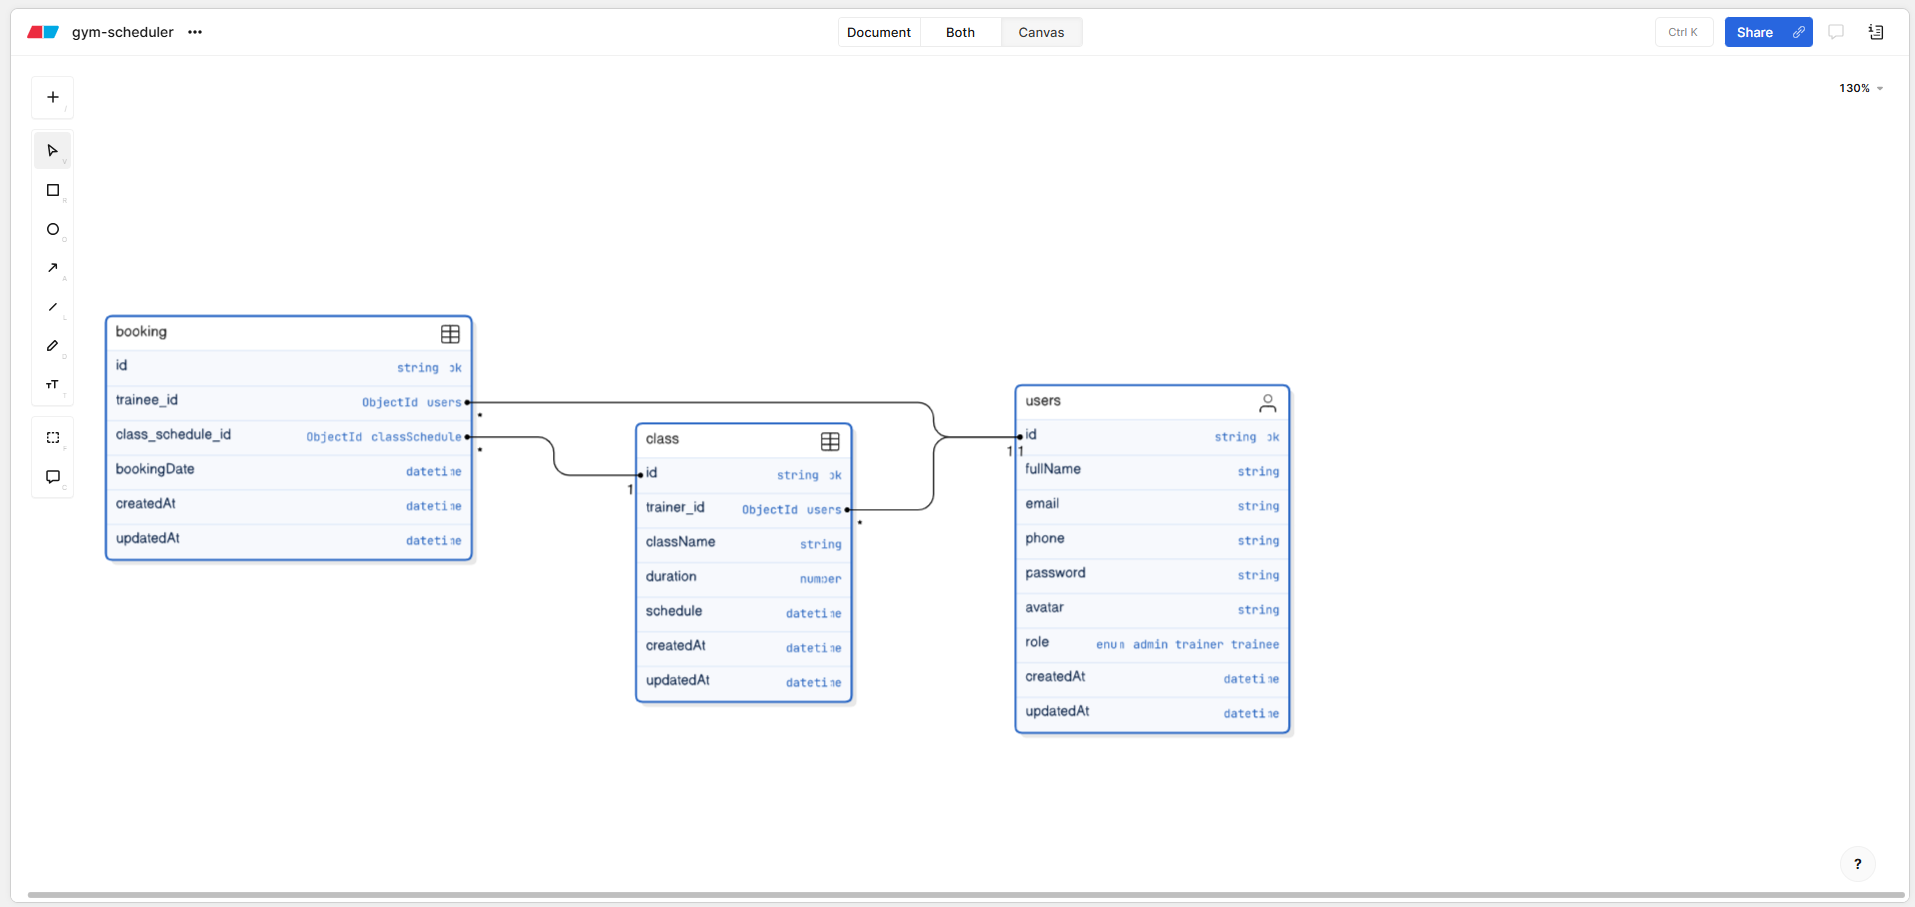Switch to the Document tab

(878, 32)
